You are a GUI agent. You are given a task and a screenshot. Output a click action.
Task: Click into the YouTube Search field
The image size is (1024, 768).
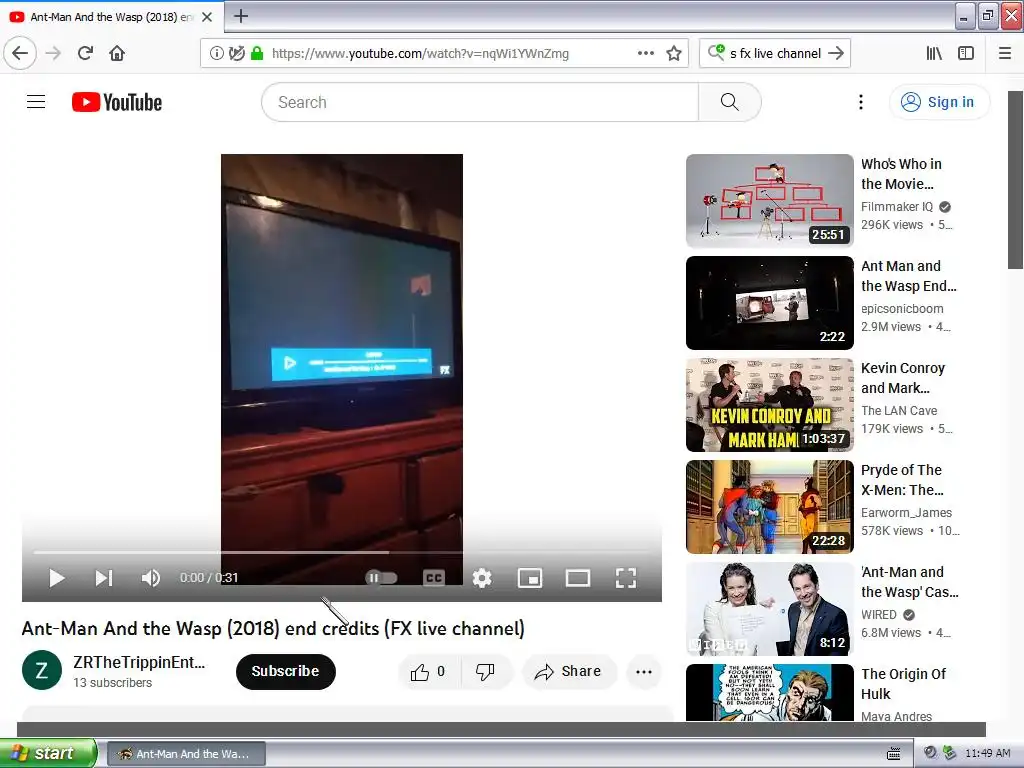(x=480, y=102)
